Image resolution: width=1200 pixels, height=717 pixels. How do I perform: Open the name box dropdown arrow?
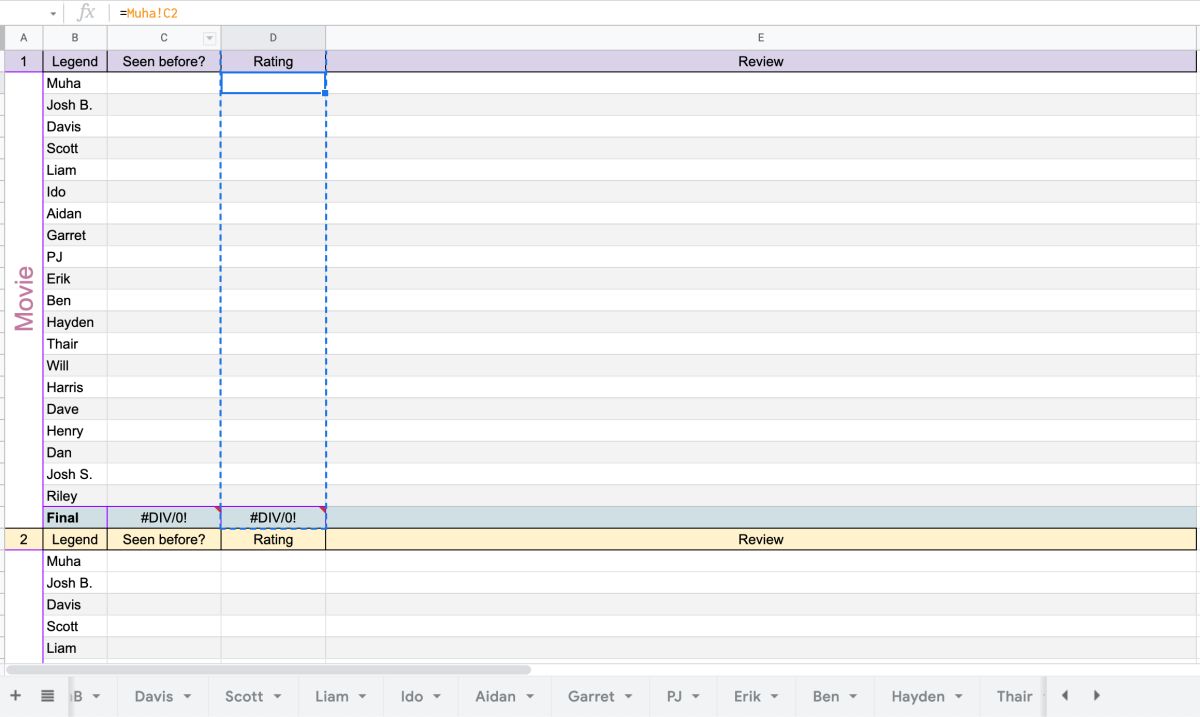(x=53, y=13)
